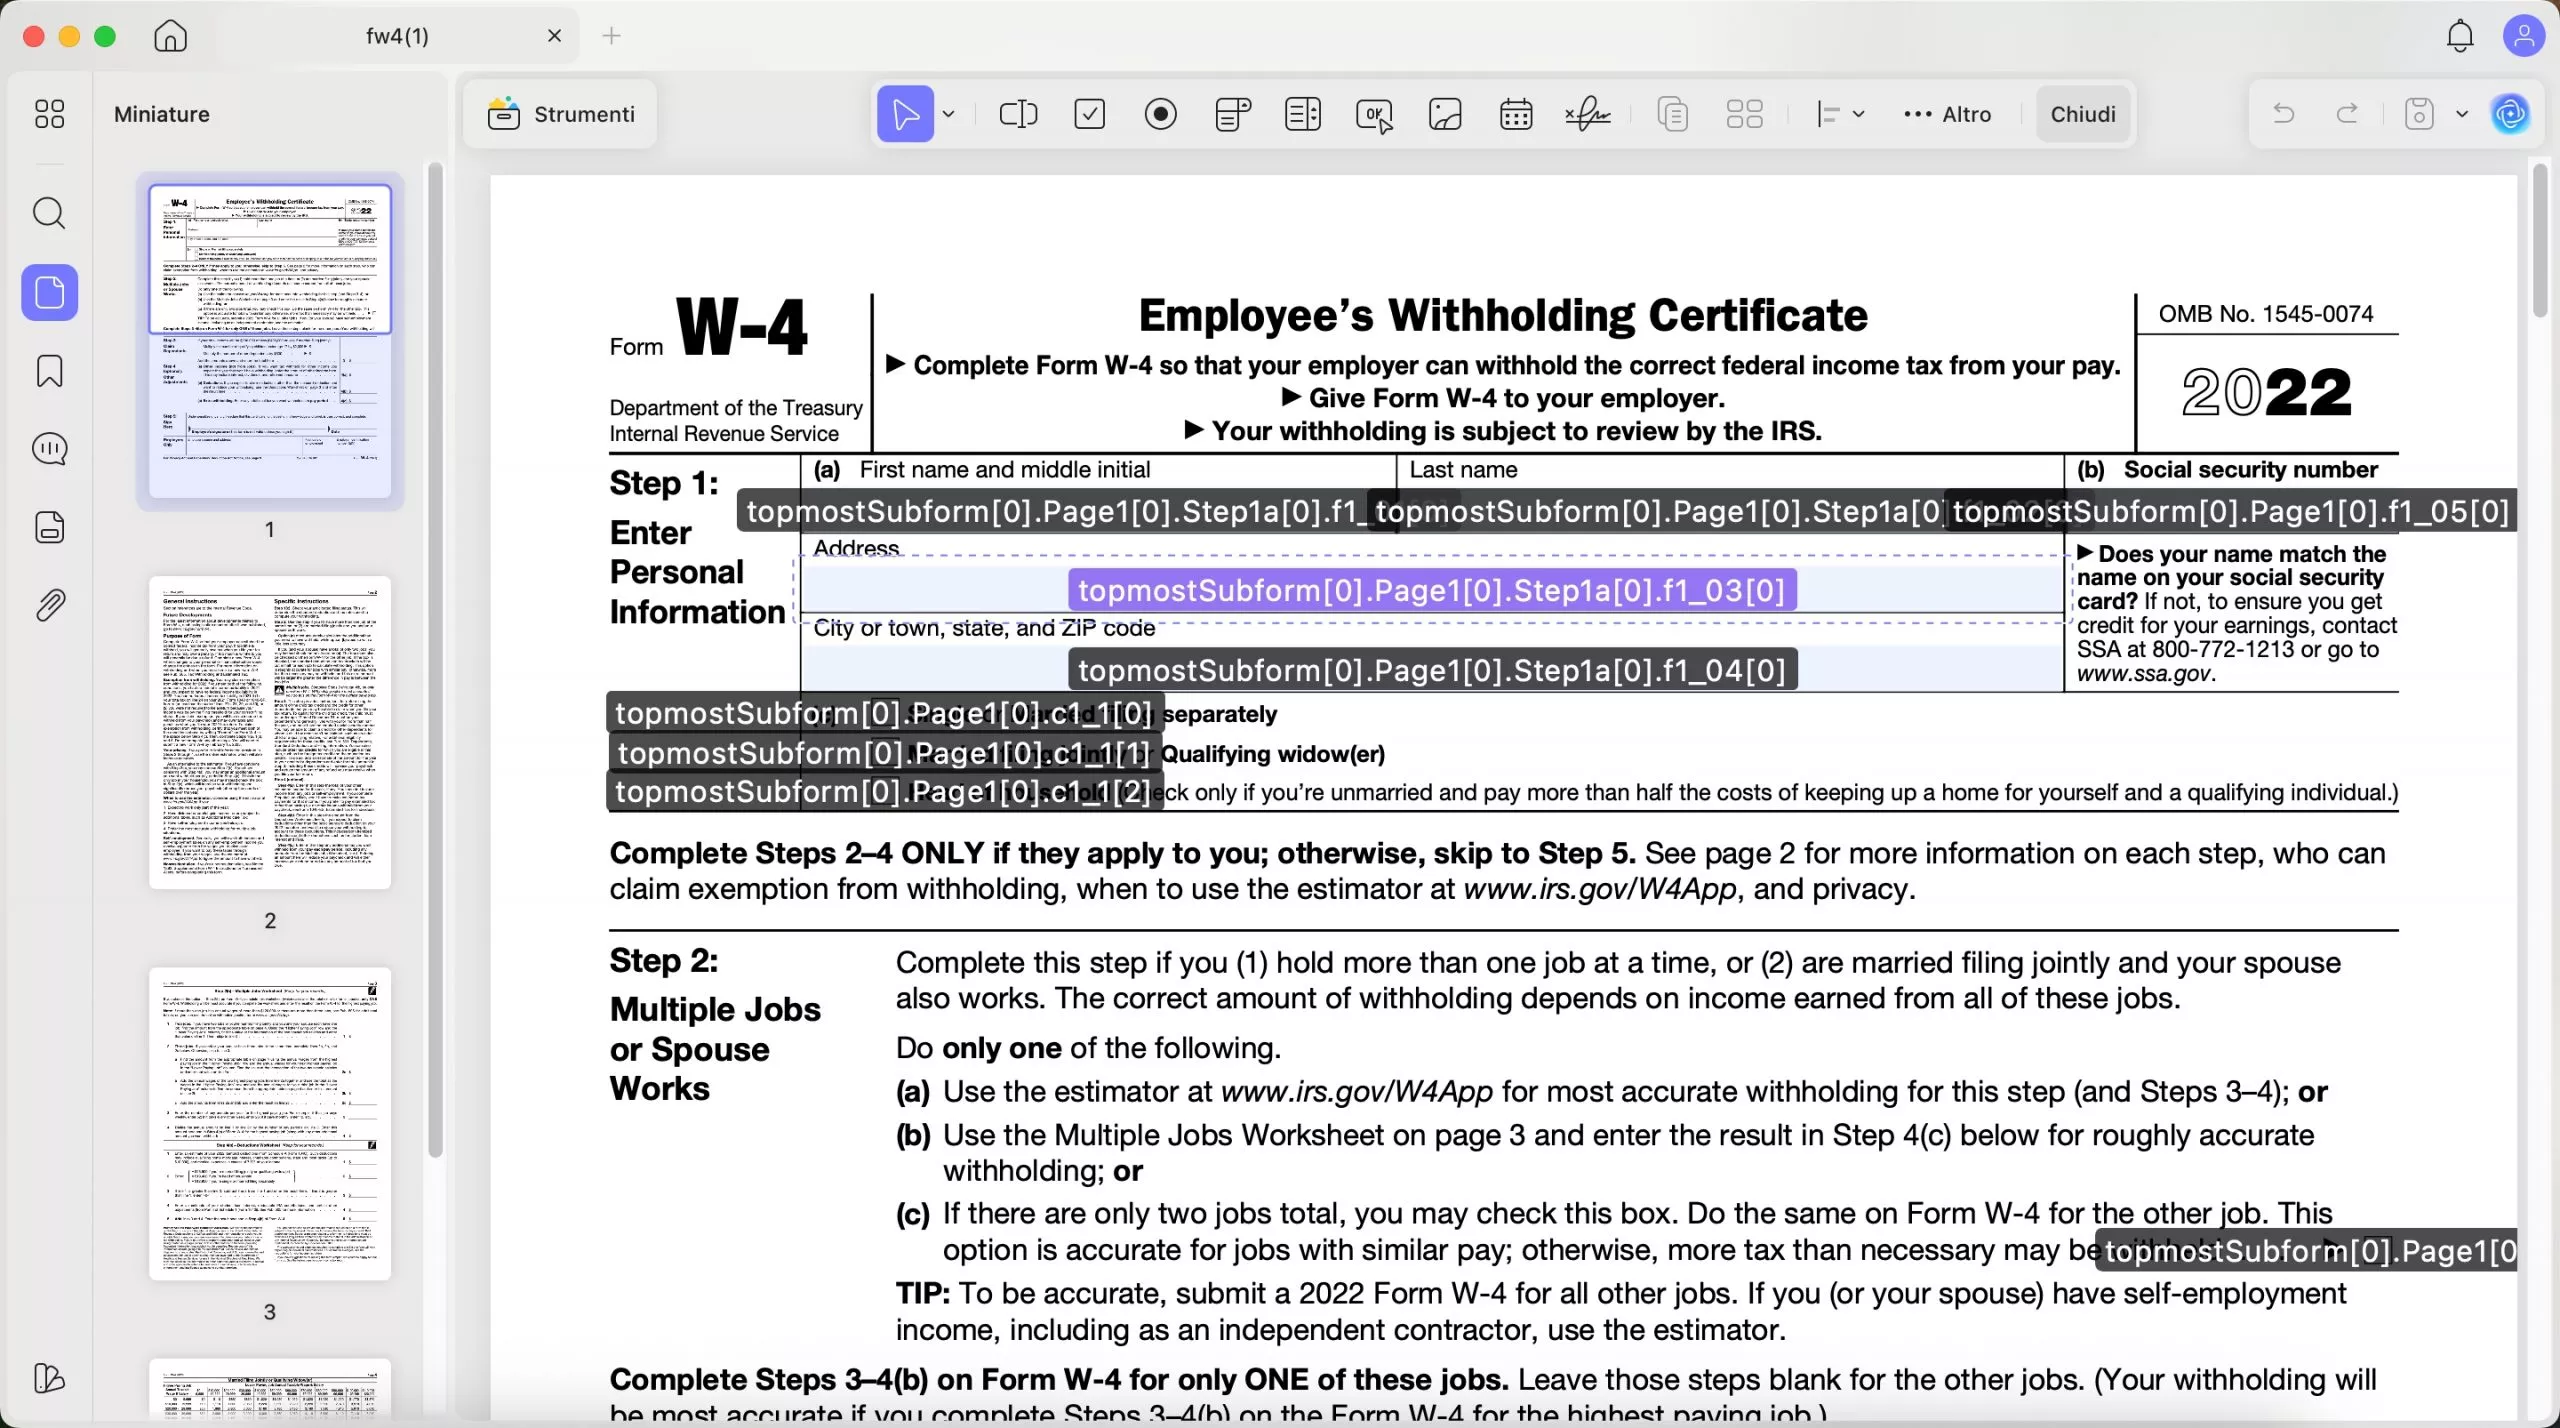Image resolution: width=2560 pixels, height=1428 pixels.
Task: Choose the list box field tool
Action: 1302,114
